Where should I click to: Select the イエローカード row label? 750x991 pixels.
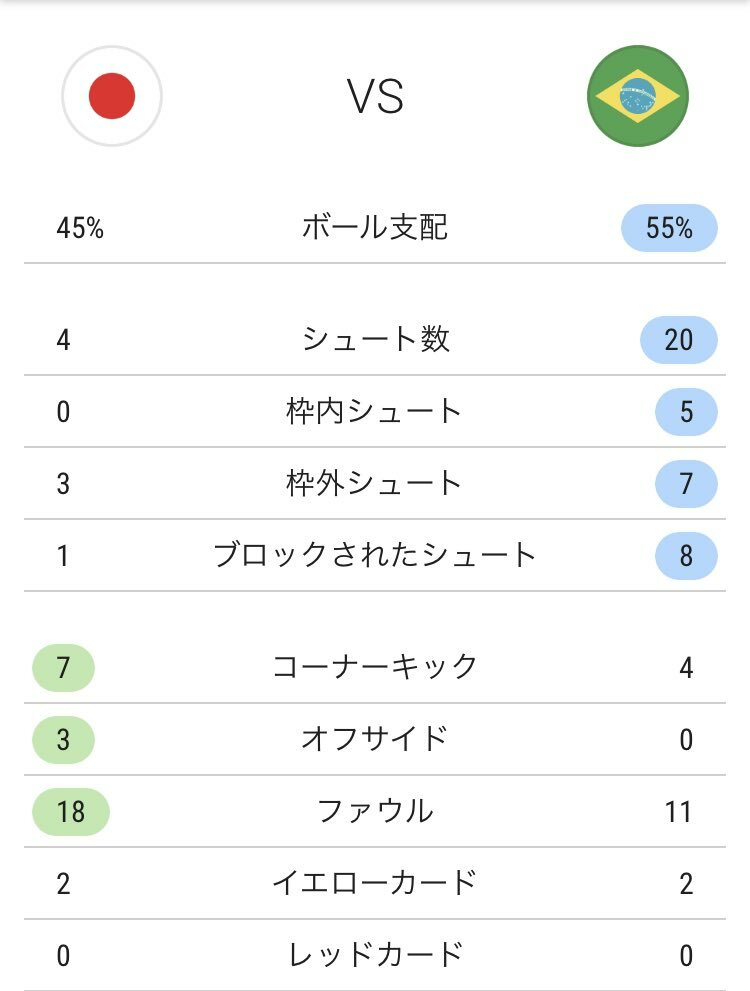tap(375, 883)
